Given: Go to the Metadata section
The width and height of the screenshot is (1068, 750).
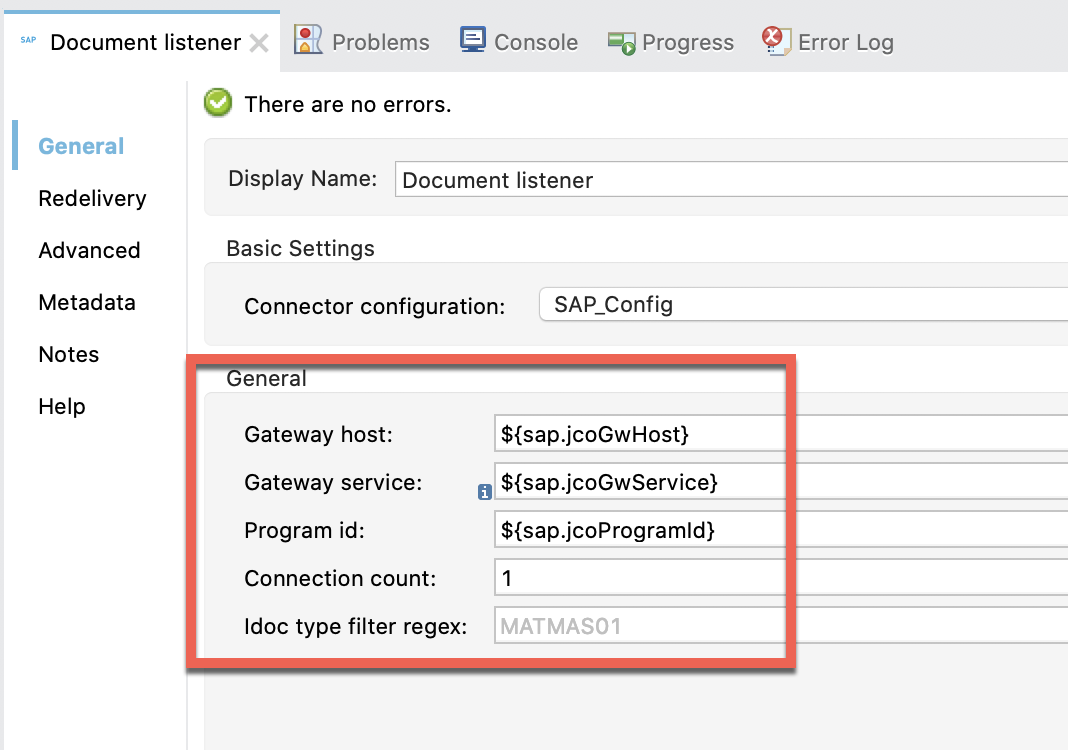Looking at the screenshot, I should click(x=87, y=302).
